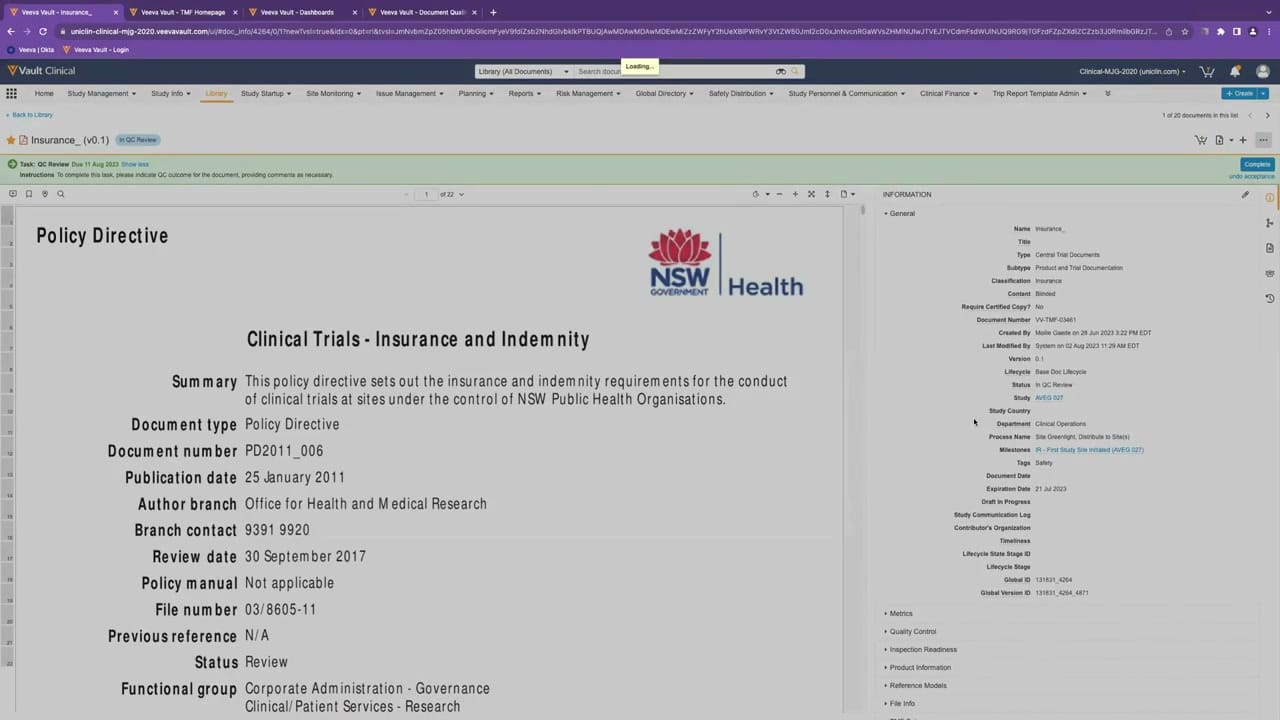Click undo acceptance link
This screenshot has width=1280, height=720.
(x=1251, y=176)
